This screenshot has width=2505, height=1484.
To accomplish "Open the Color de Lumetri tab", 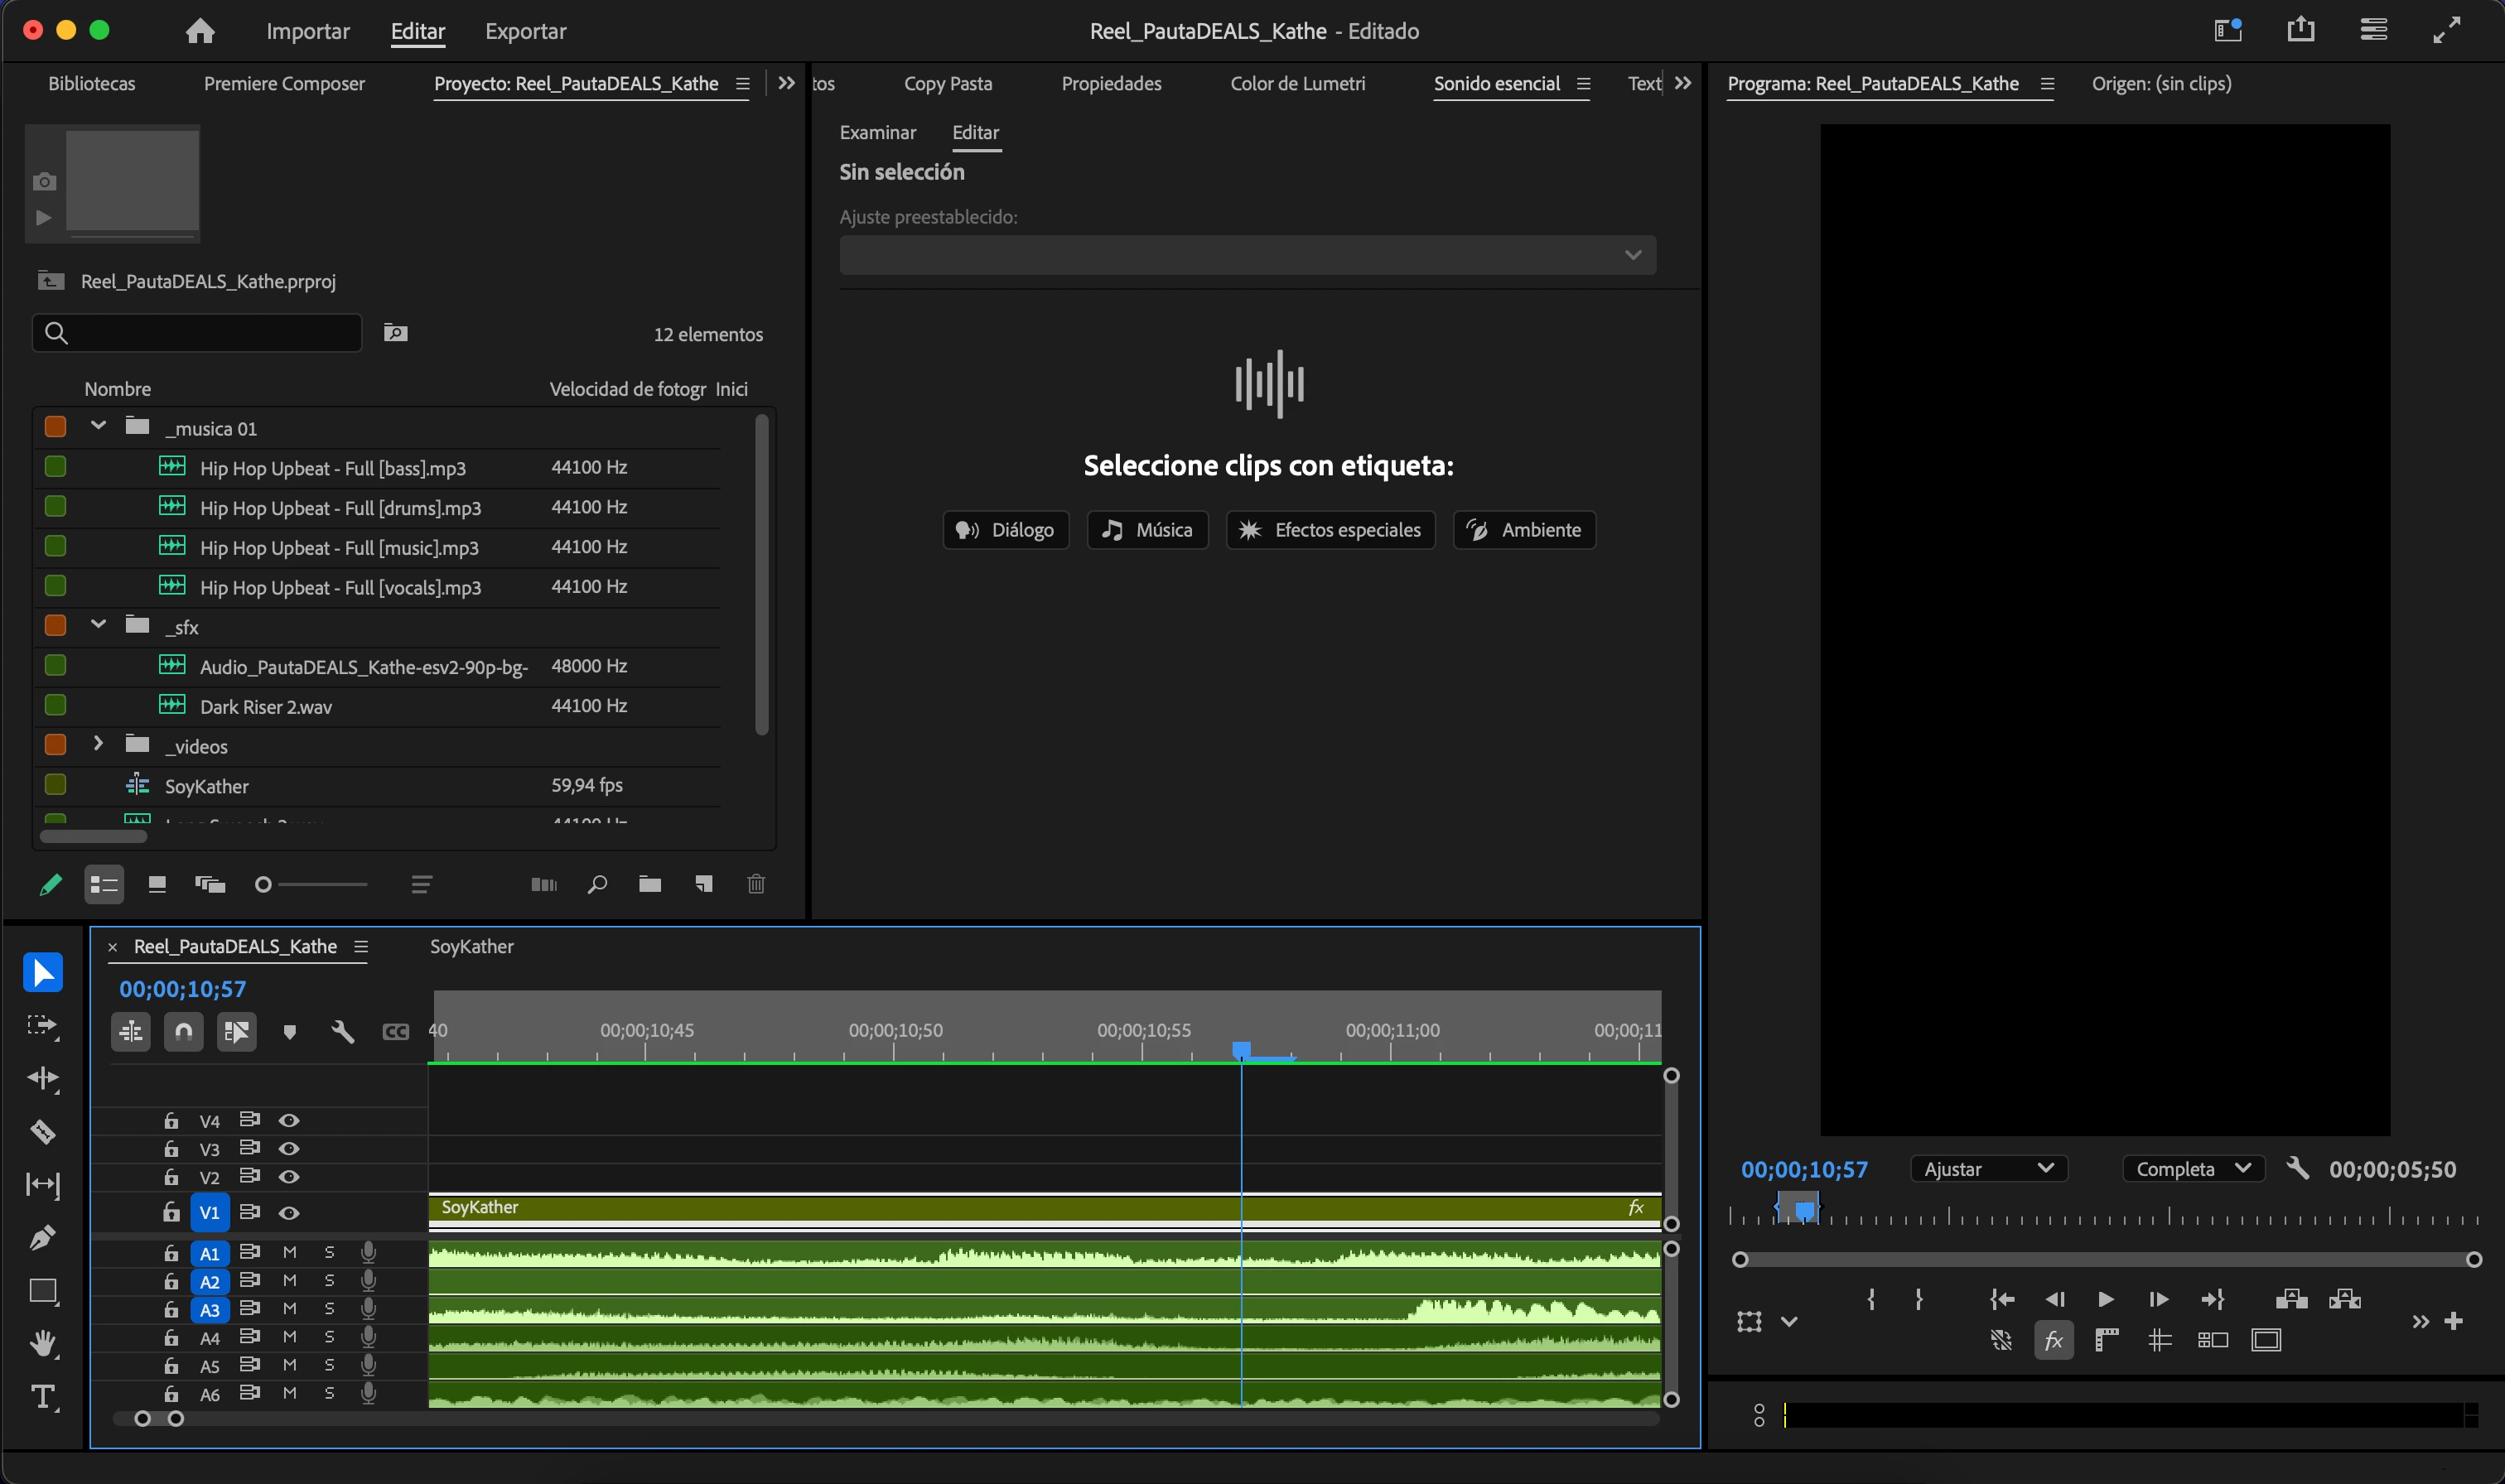I will pyautogui.click(x=1297, y=84).
